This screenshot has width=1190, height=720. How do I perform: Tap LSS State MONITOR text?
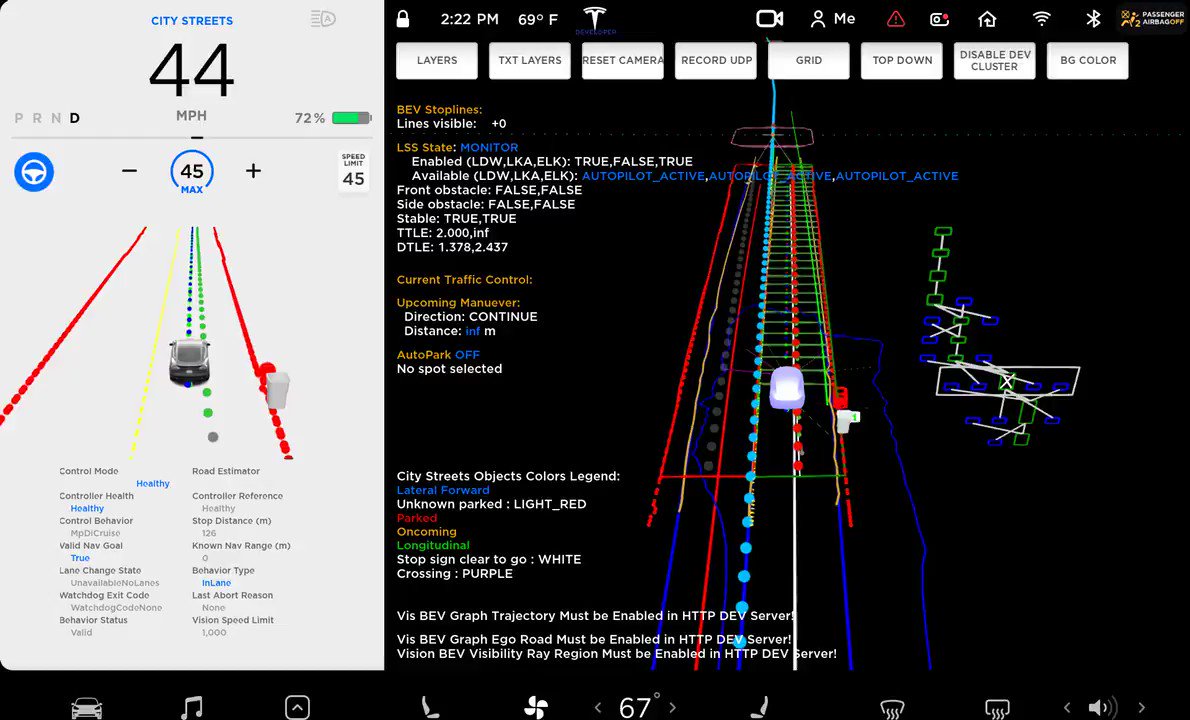coord(458,147)
